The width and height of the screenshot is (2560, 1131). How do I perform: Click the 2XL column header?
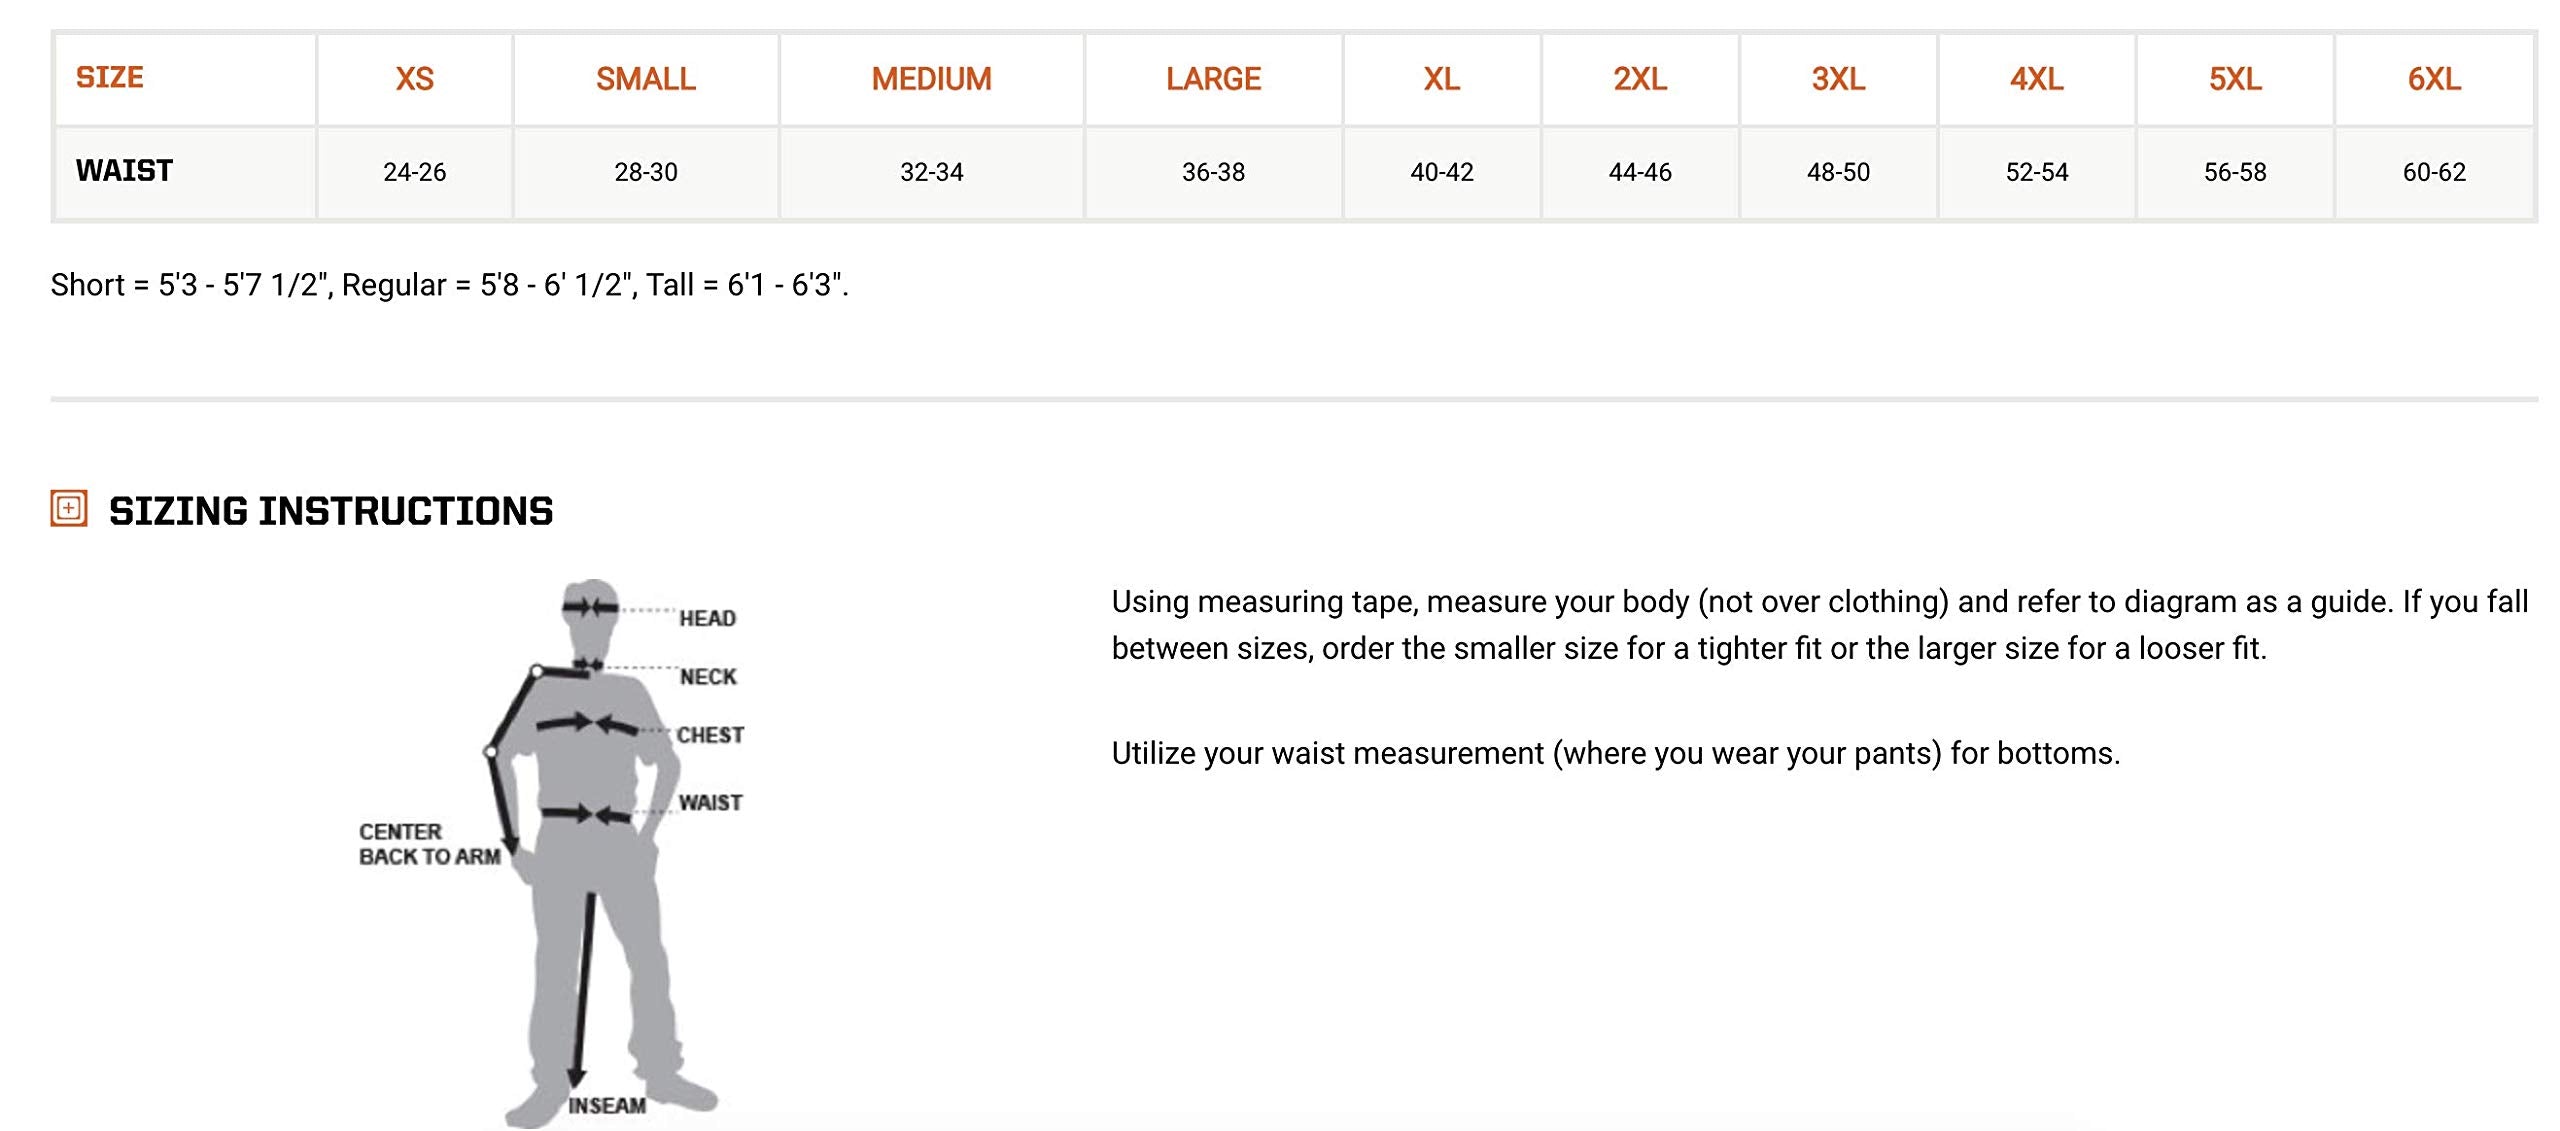point(1639,79)
